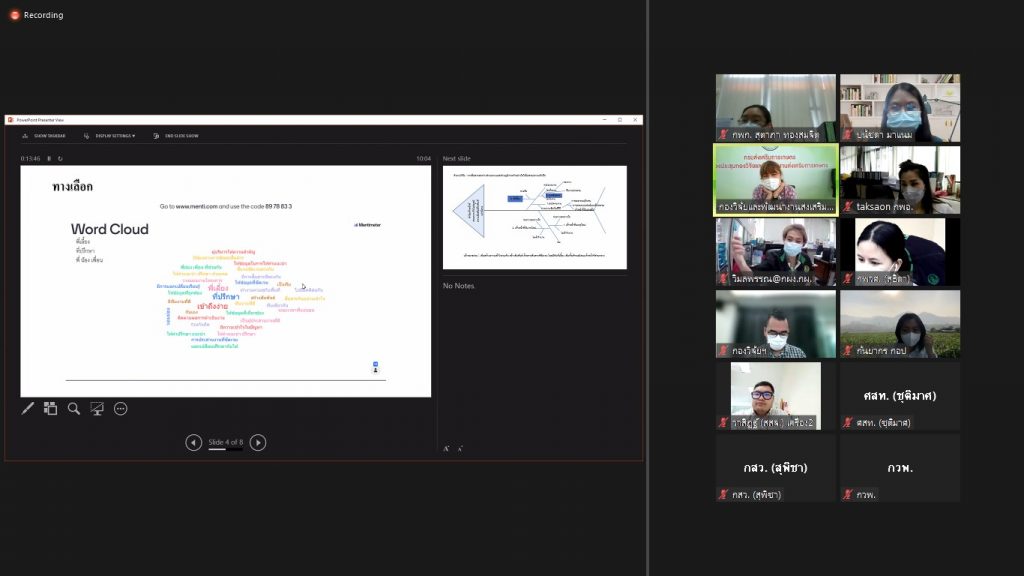The height and width of the screenshot is (576, 1024).
Task: Decrease the notes text size
Action: 460,449
